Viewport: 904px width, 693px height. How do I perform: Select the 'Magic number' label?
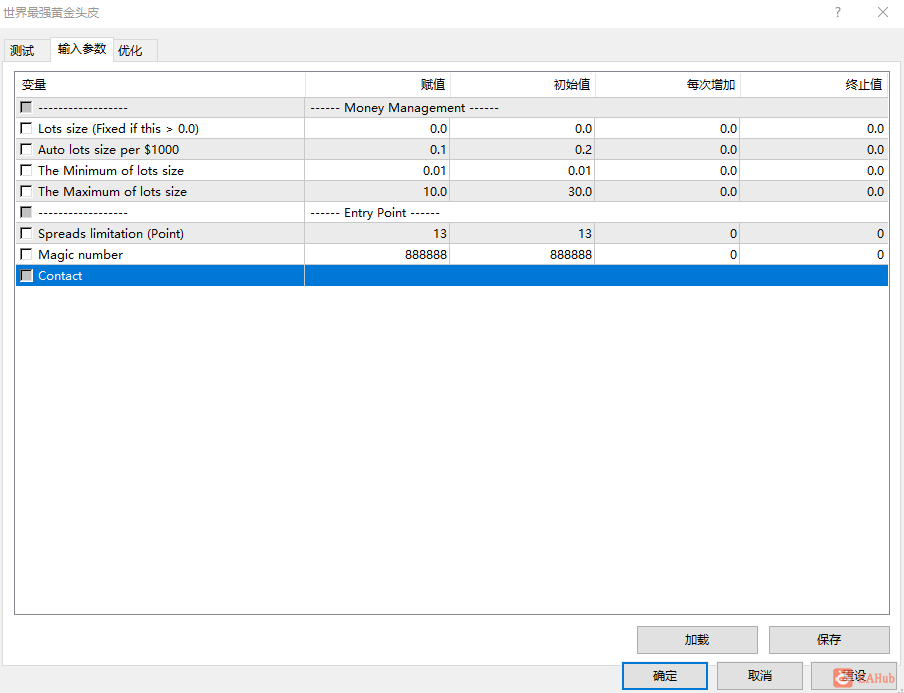click(80, 255)
